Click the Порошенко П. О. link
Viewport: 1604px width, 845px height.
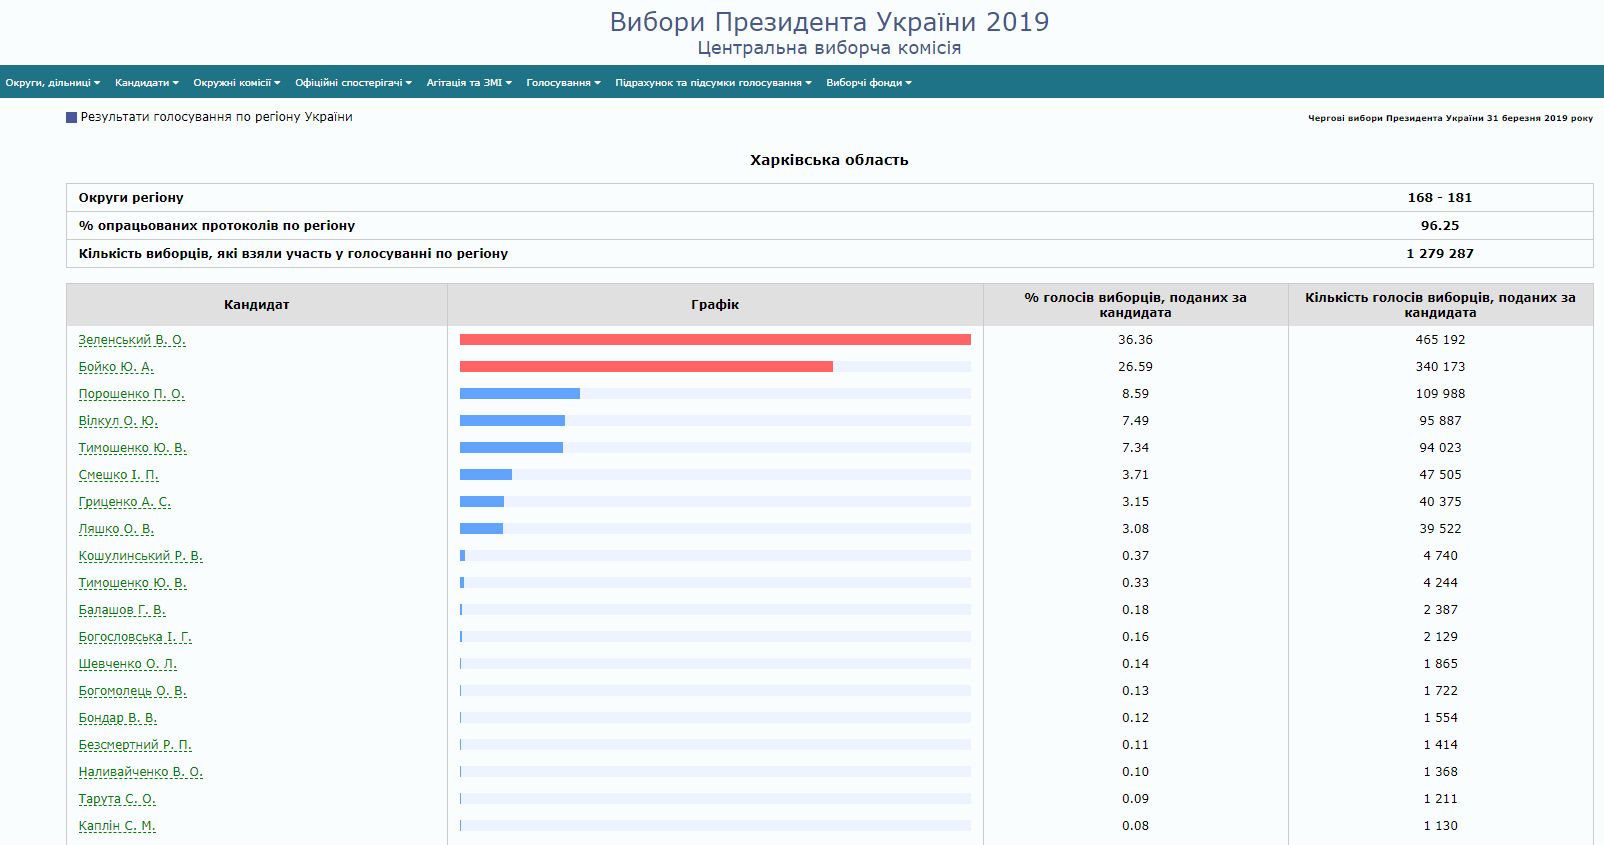[x=131, y=394]
